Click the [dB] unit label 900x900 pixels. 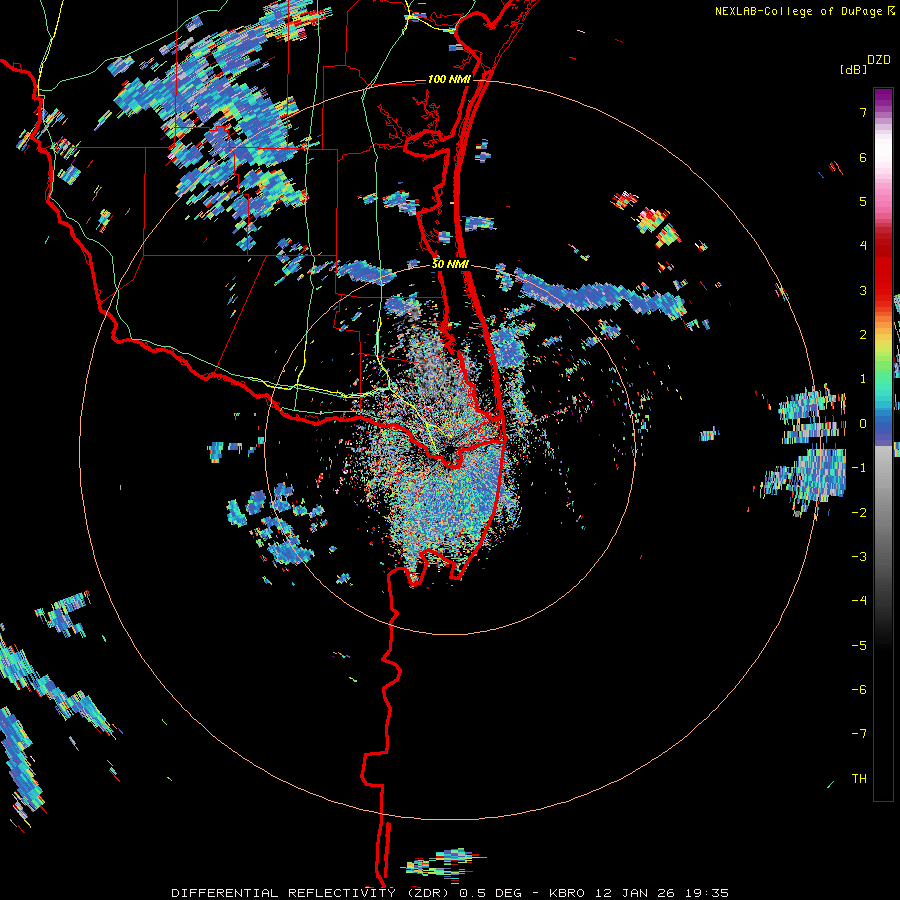pos(853,69)
